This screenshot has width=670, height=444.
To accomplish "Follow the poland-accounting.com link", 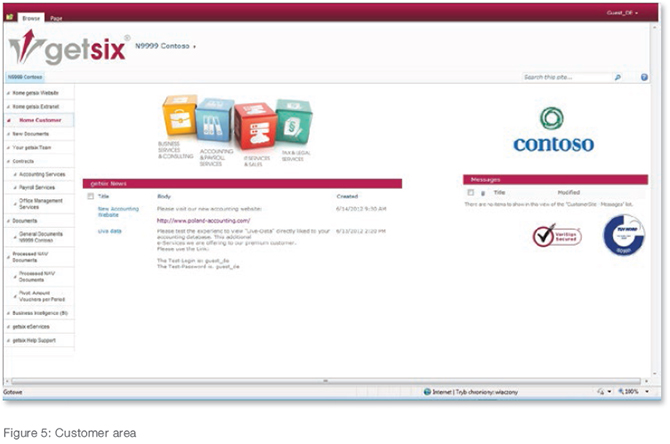I will point(203,221).
